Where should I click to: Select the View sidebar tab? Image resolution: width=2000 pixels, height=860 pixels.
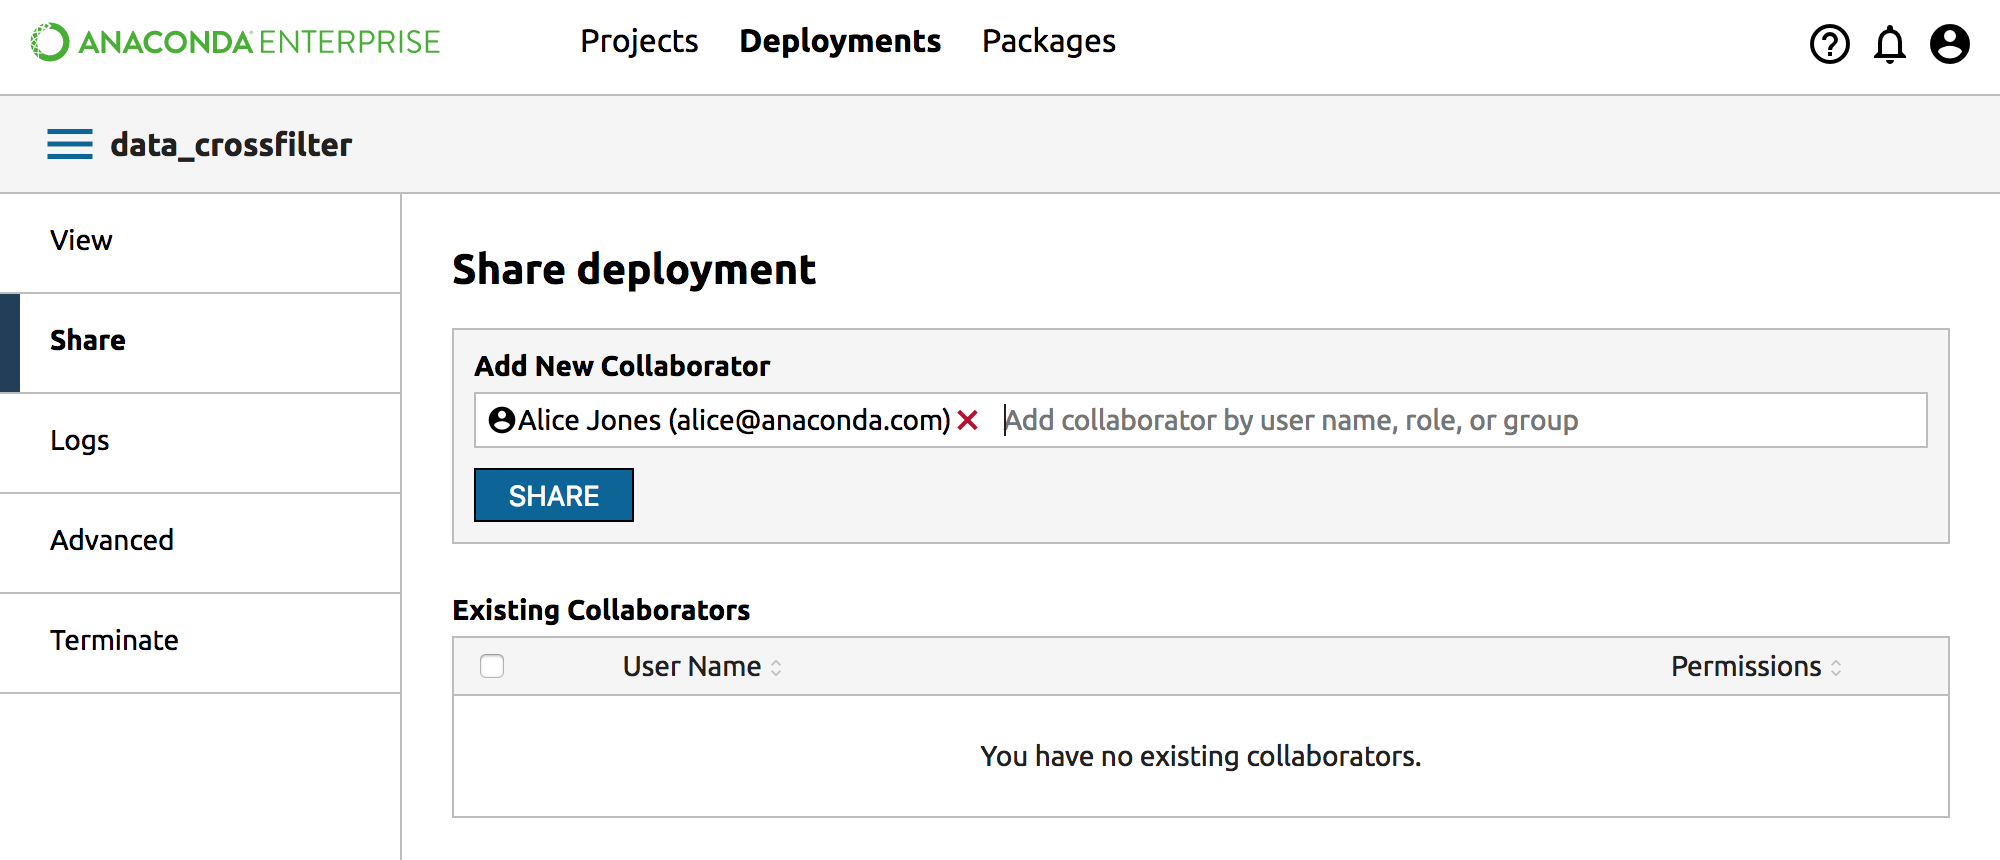(82, 240)
